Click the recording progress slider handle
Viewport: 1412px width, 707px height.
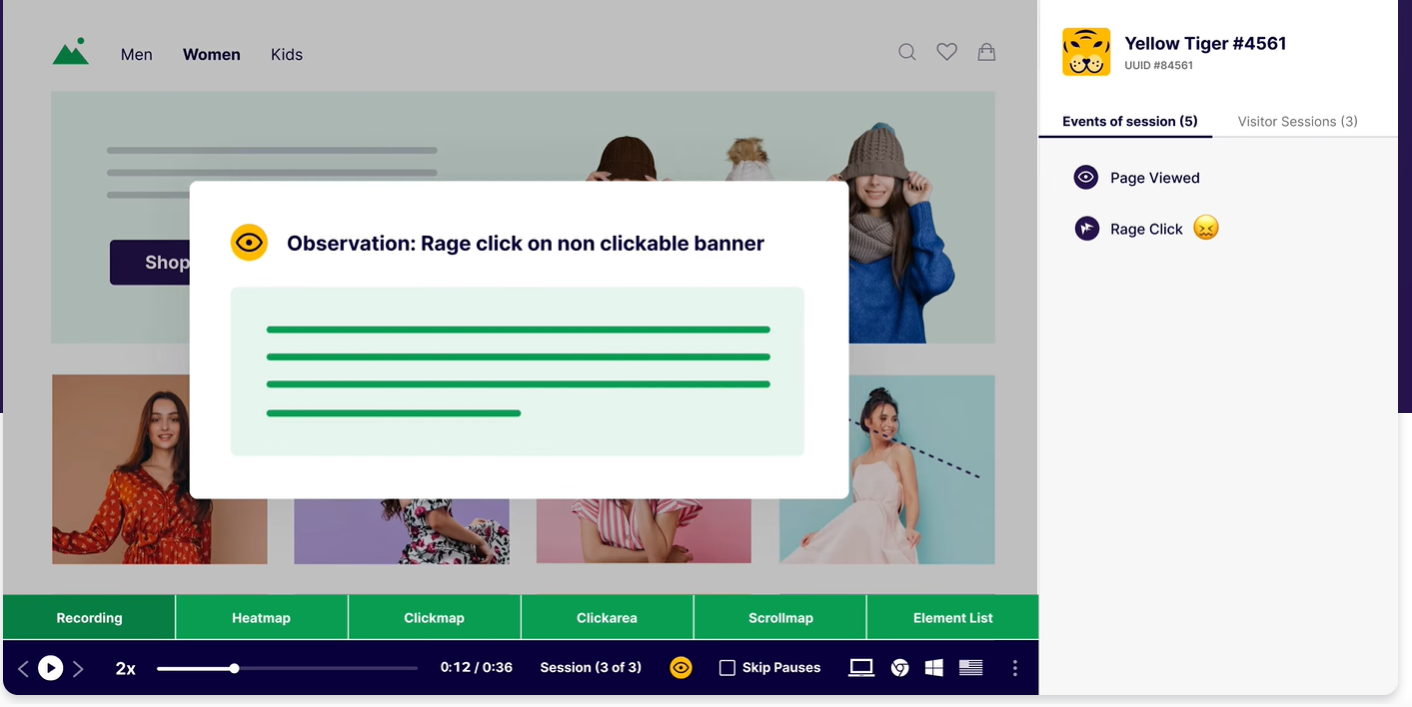pyautogui.click(x=234, y=668)
